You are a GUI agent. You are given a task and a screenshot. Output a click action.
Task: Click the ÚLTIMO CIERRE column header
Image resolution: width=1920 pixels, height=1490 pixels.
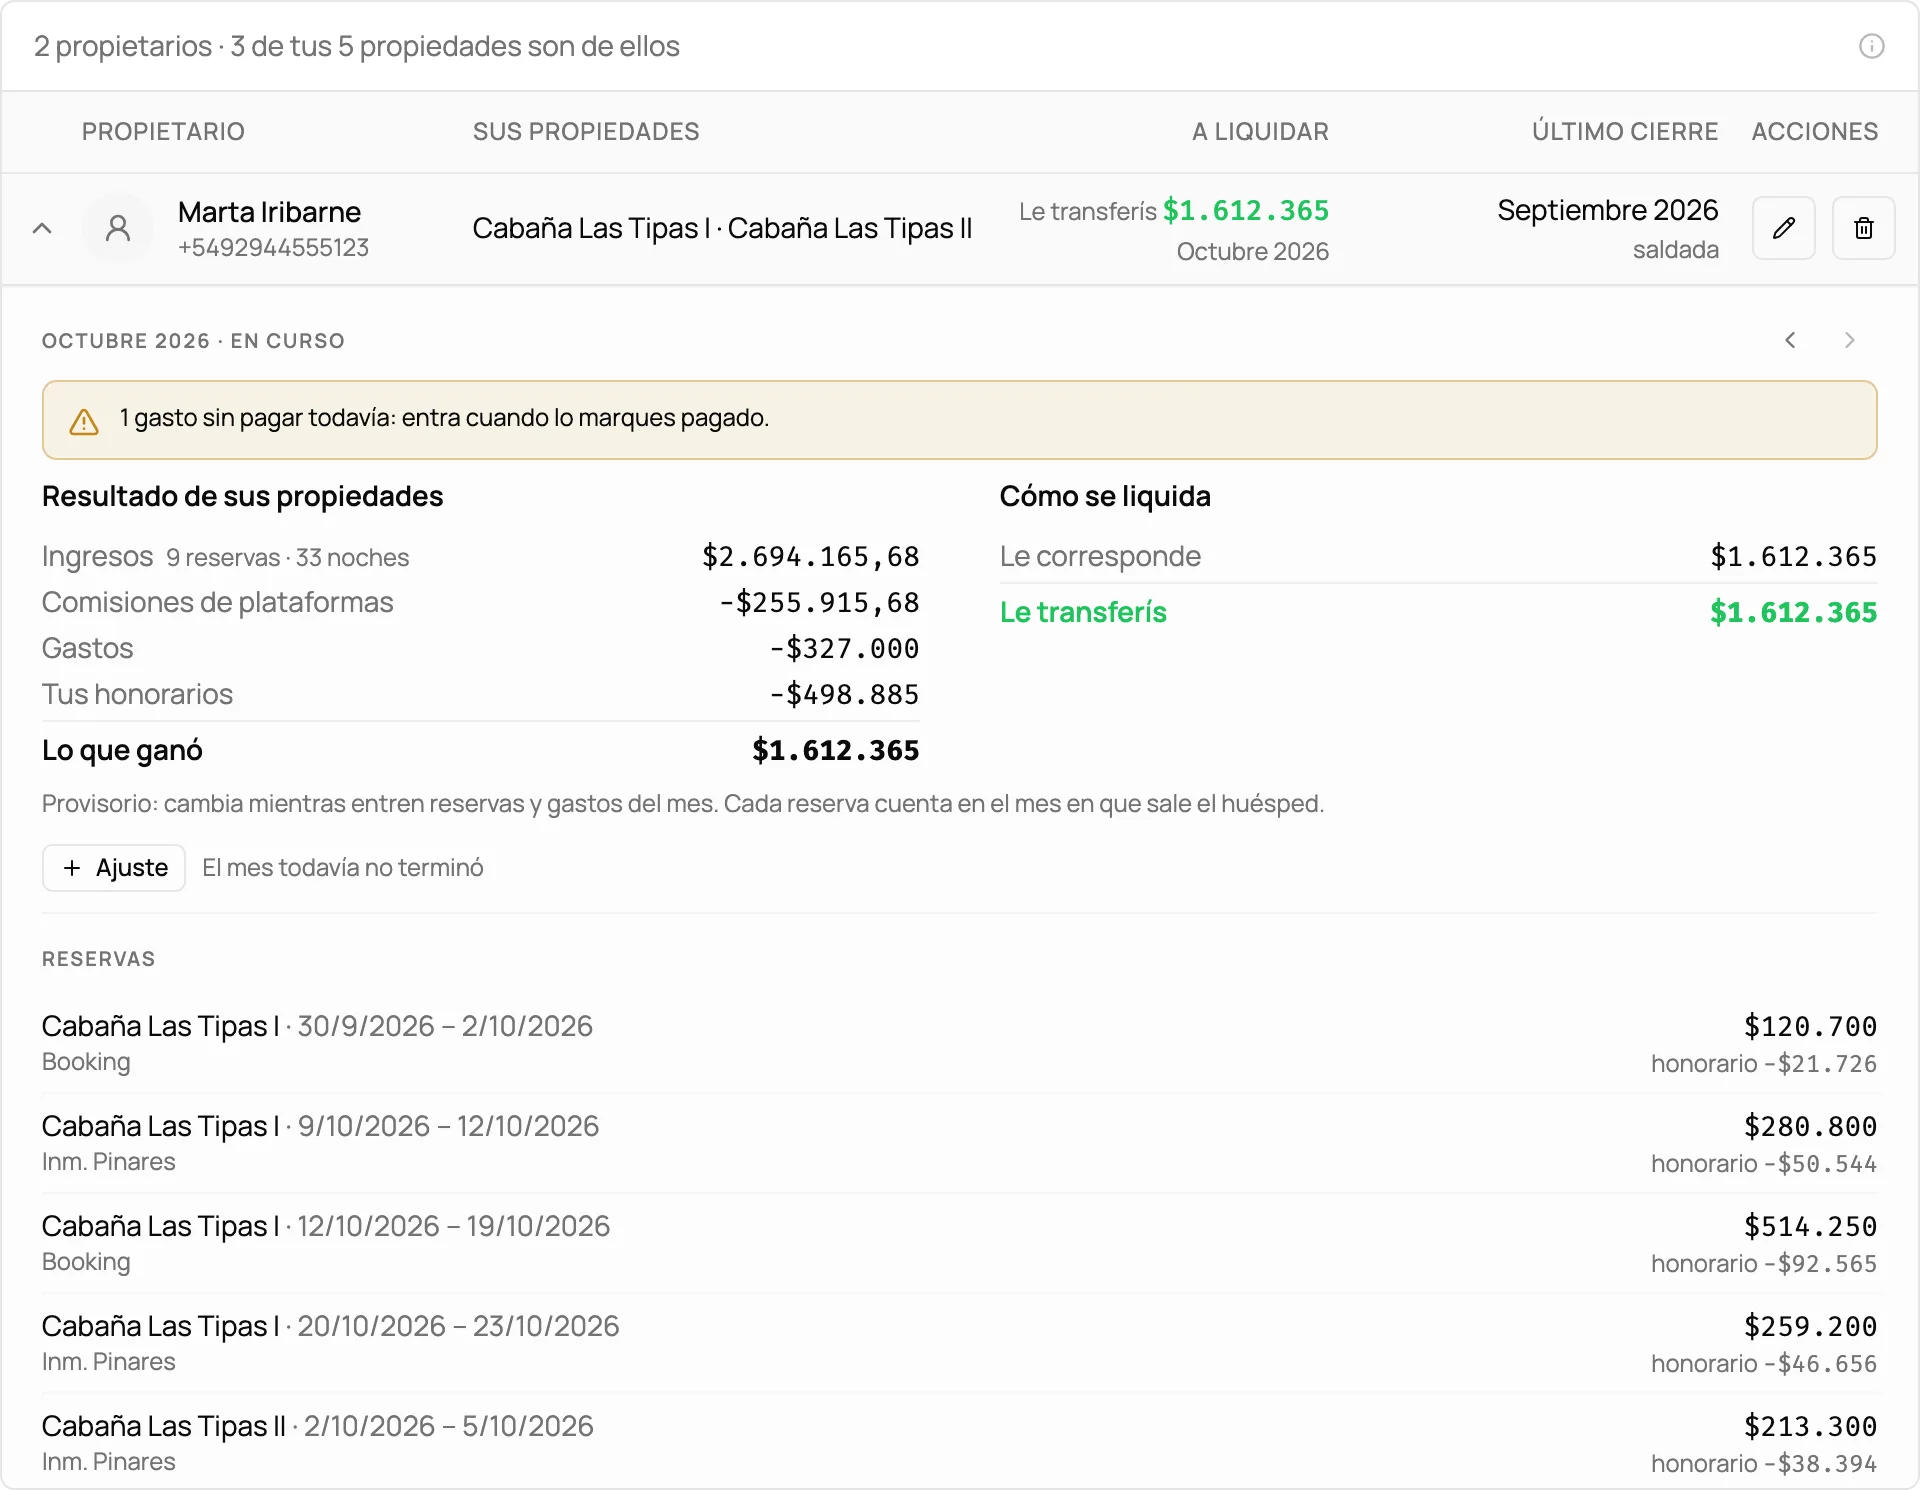coord(1625,132)
